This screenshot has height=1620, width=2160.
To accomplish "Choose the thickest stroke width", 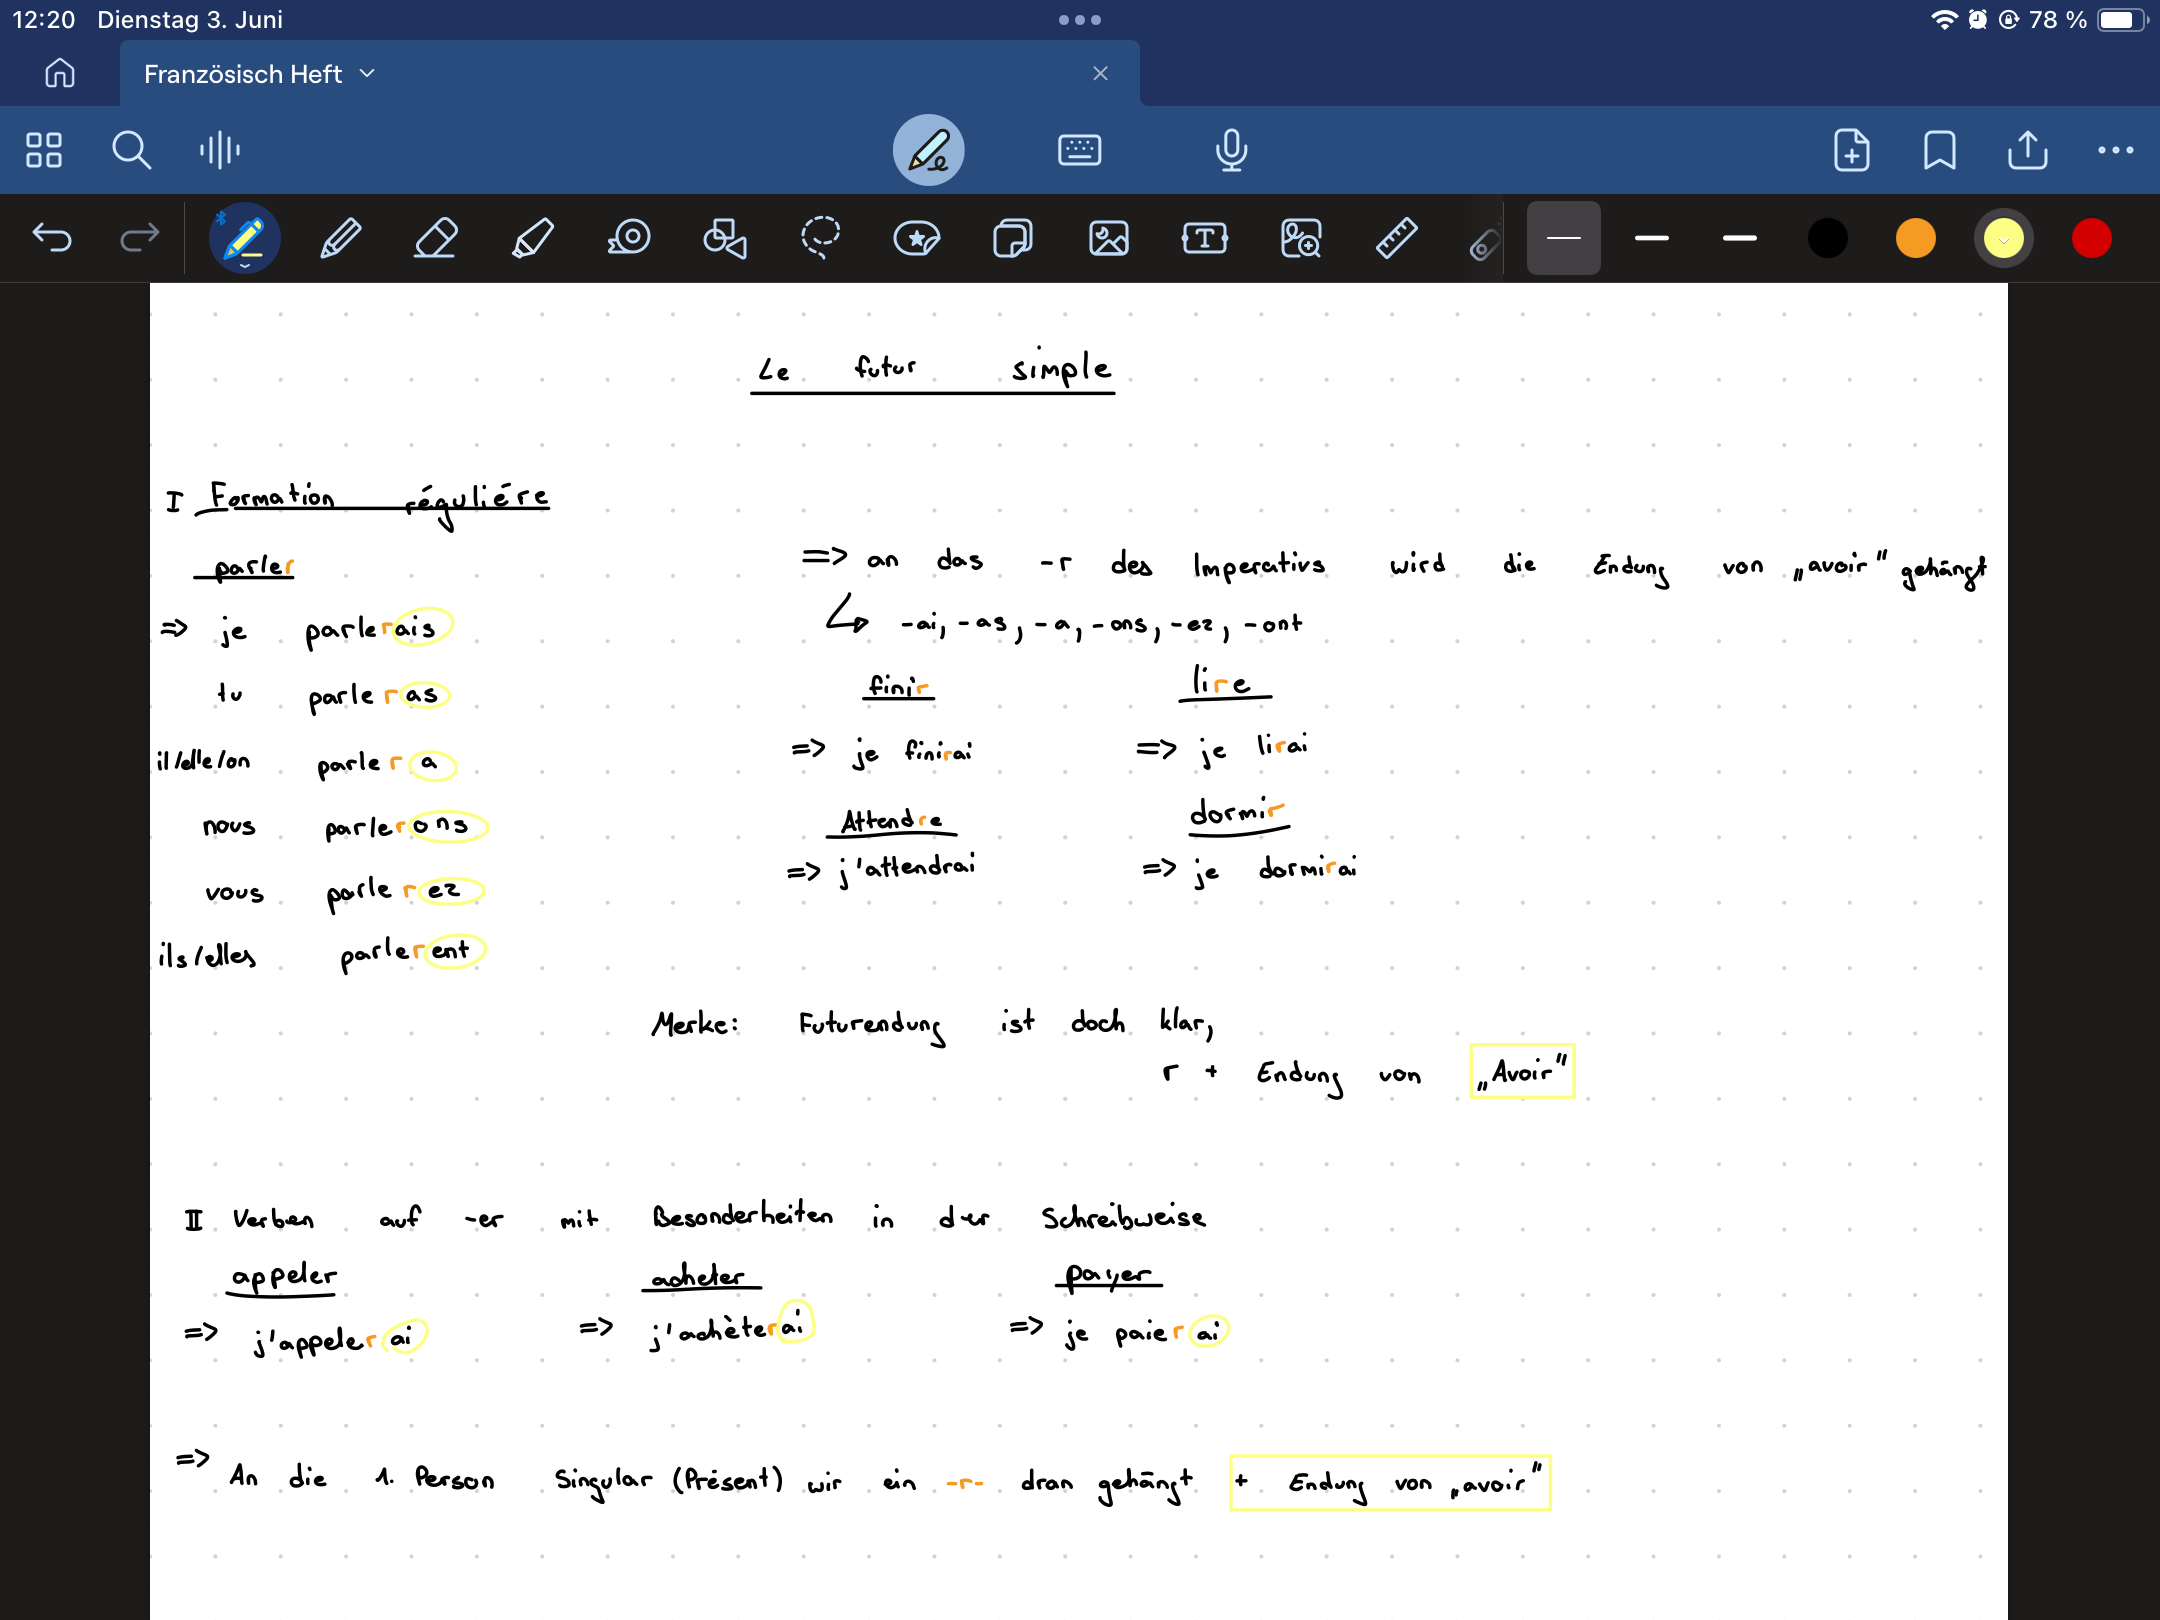I will click(1740, 238).
